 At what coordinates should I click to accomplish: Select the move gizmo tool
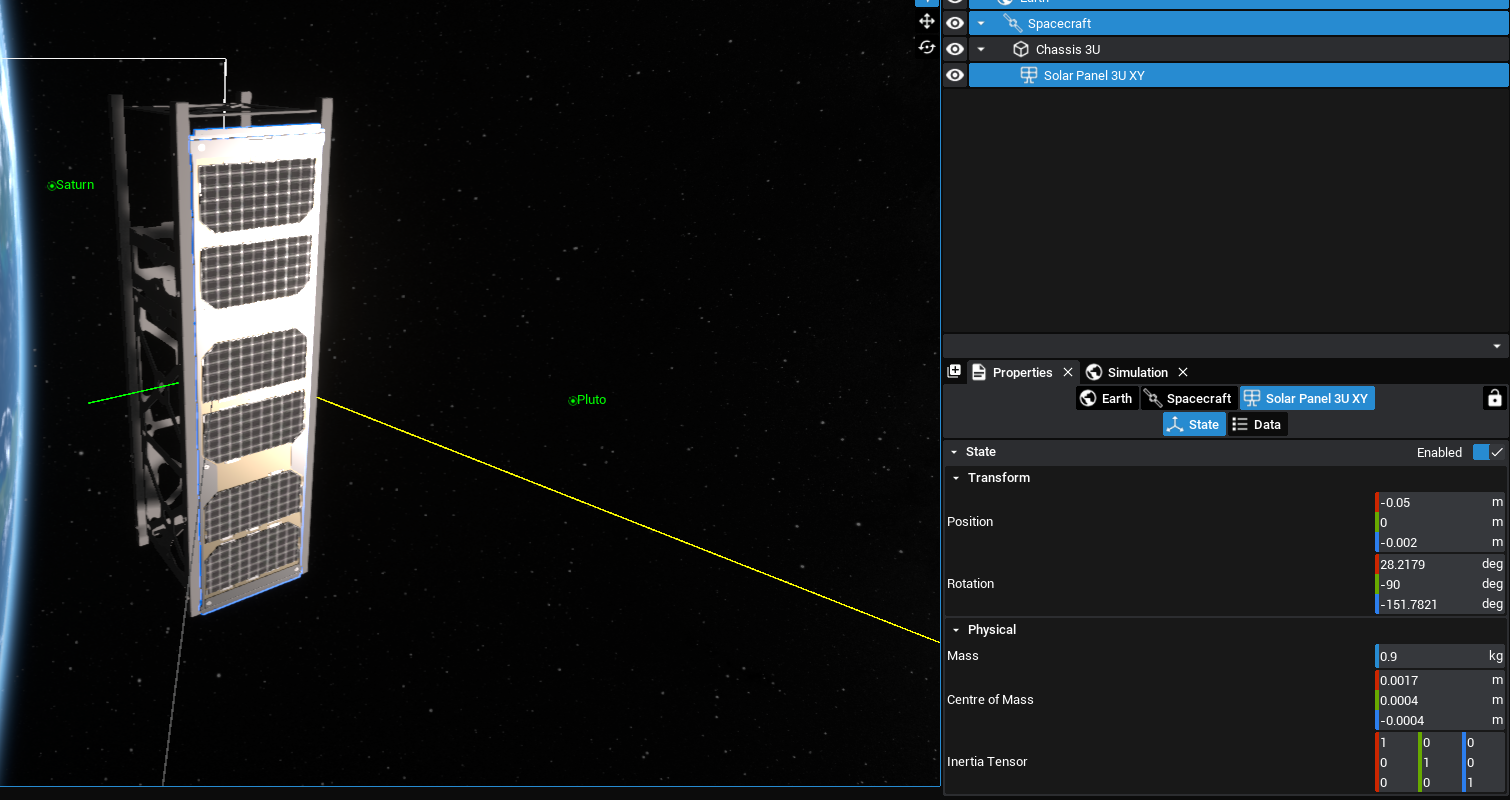tap(926, 21)
